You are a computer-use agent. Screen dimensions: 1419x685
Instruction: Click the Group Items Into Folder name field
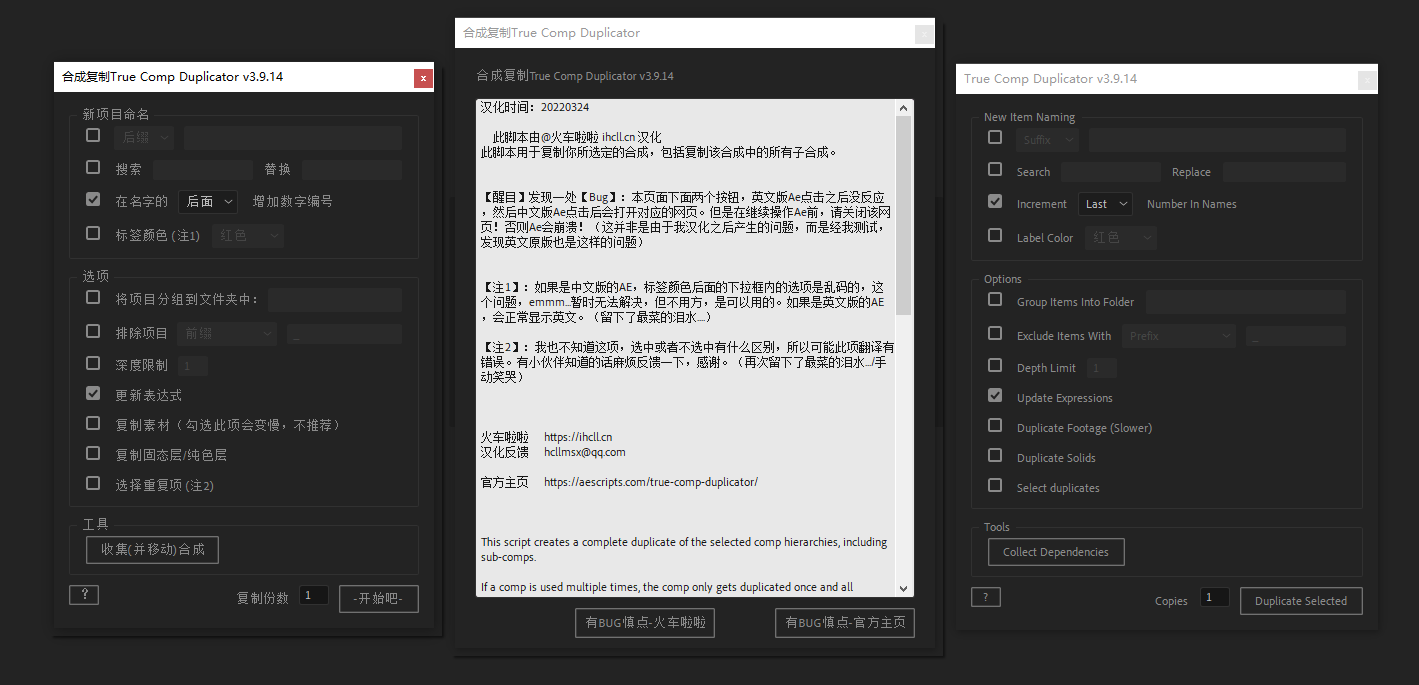coord(1246,302)
